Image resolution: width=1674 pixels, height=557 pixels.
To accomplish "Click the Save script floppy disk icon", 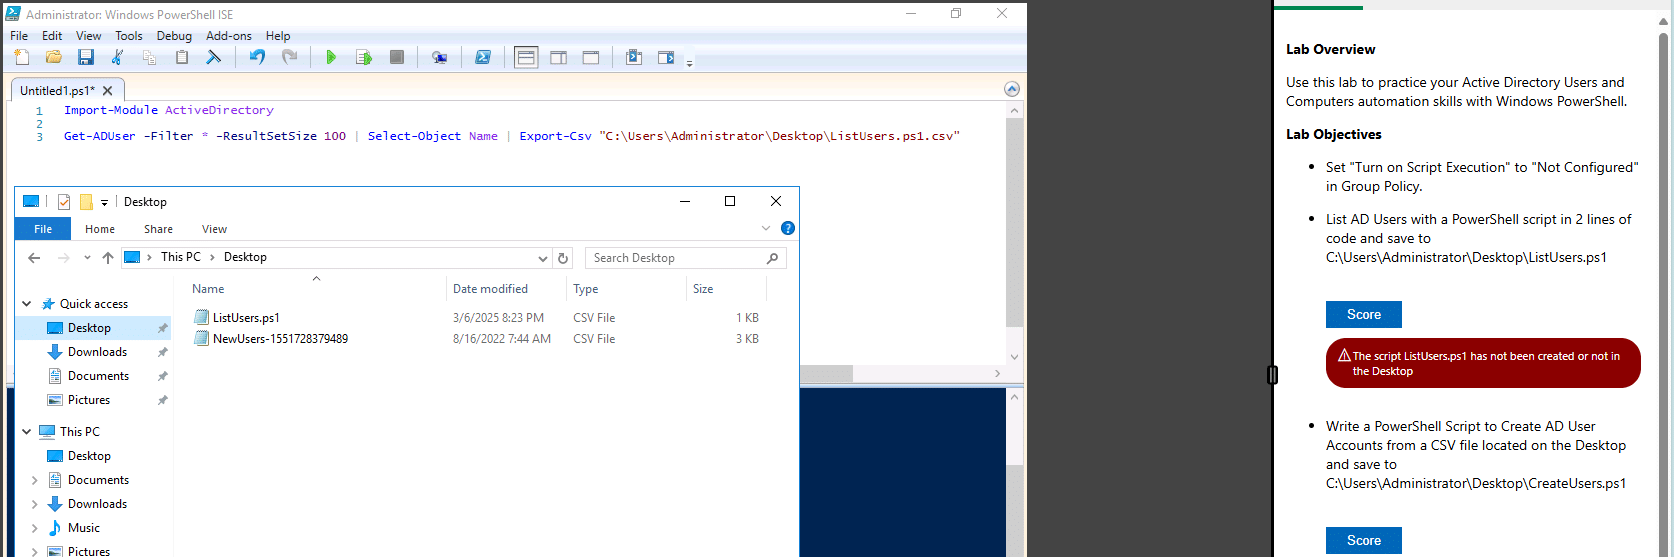I will coord(86,58).
